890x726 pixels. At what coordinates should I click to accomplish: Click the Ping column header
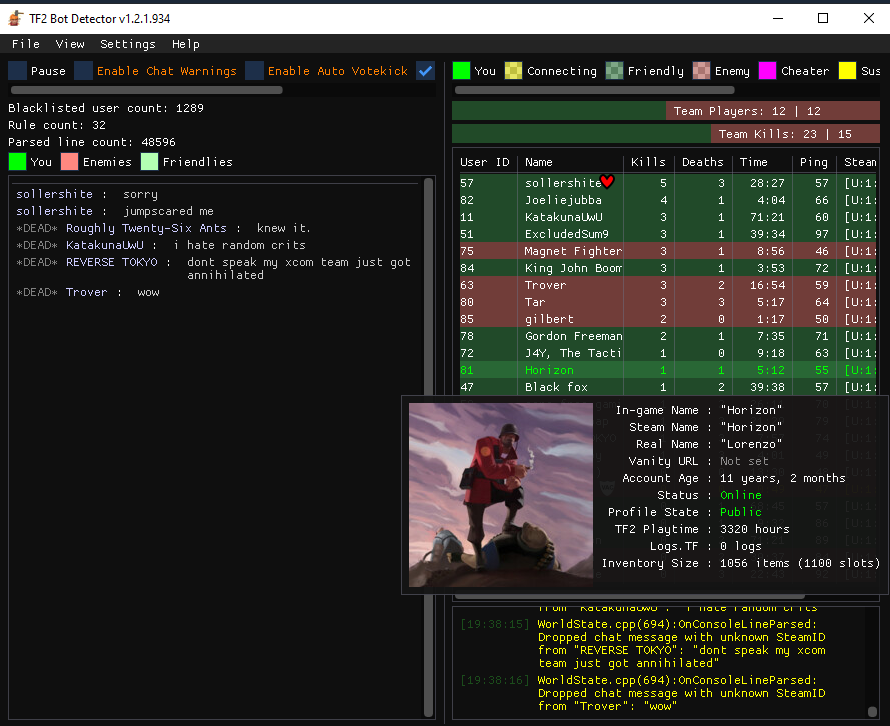813,162
